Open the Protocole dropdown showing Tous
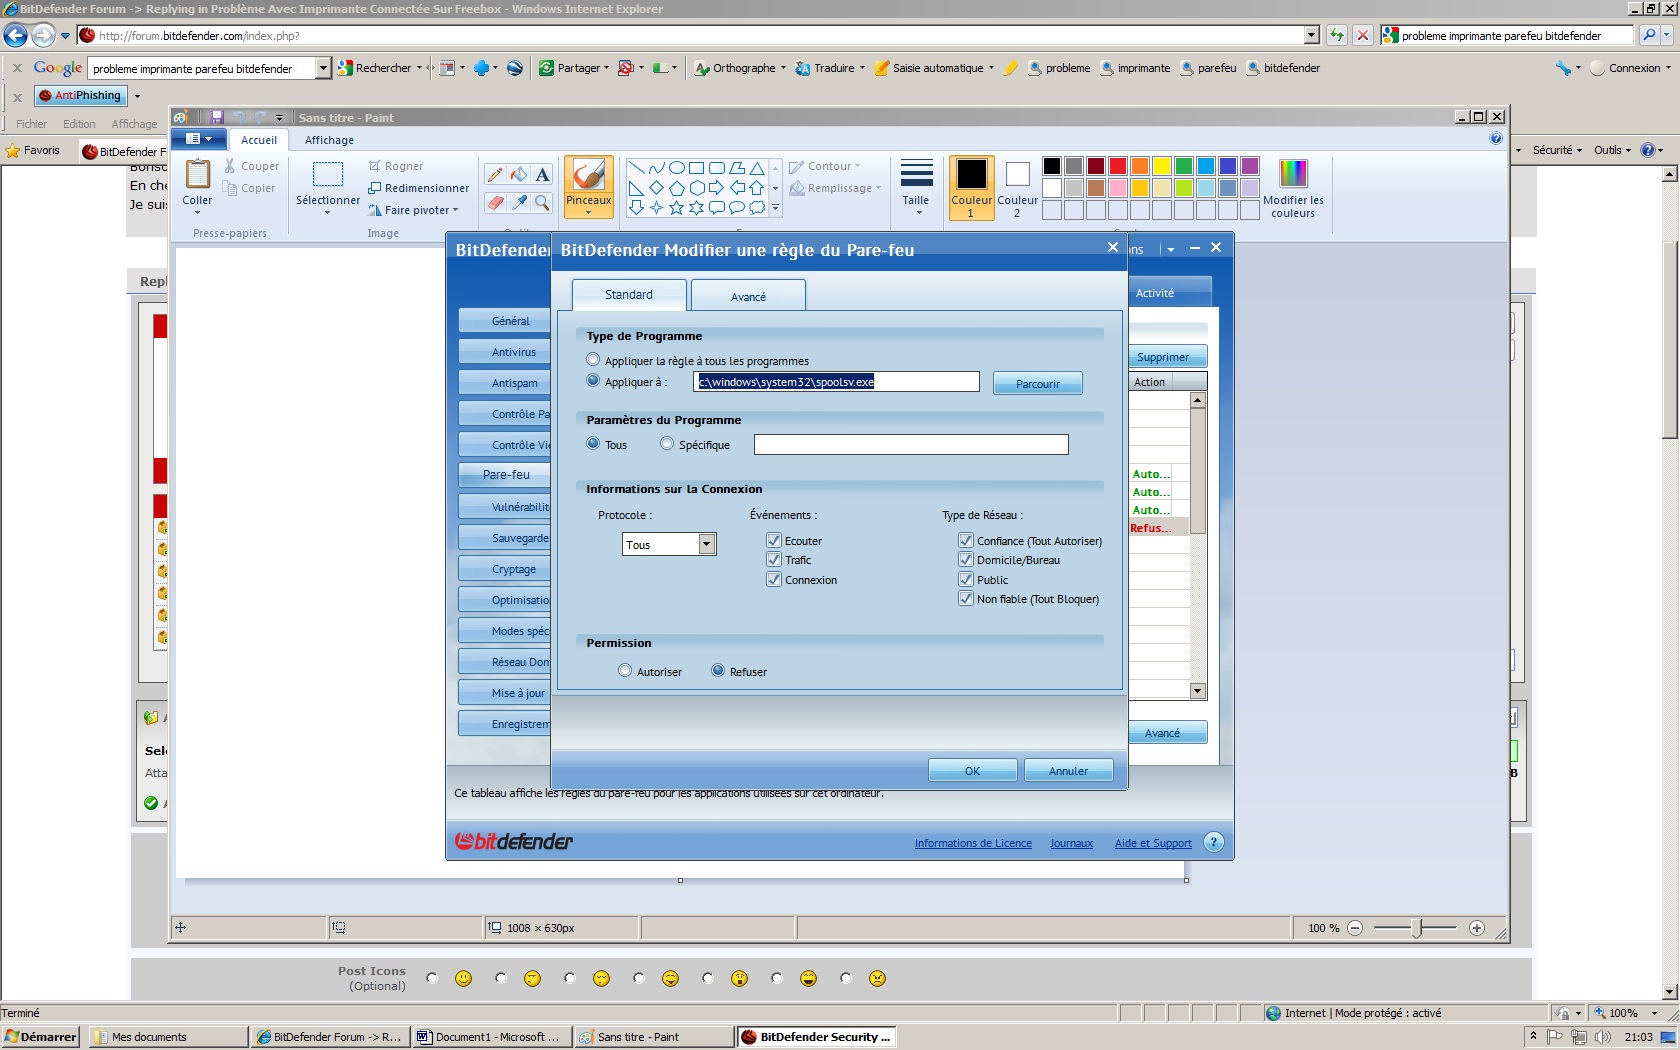This screenshot has height=1050, width=1680. coord(707,544)
